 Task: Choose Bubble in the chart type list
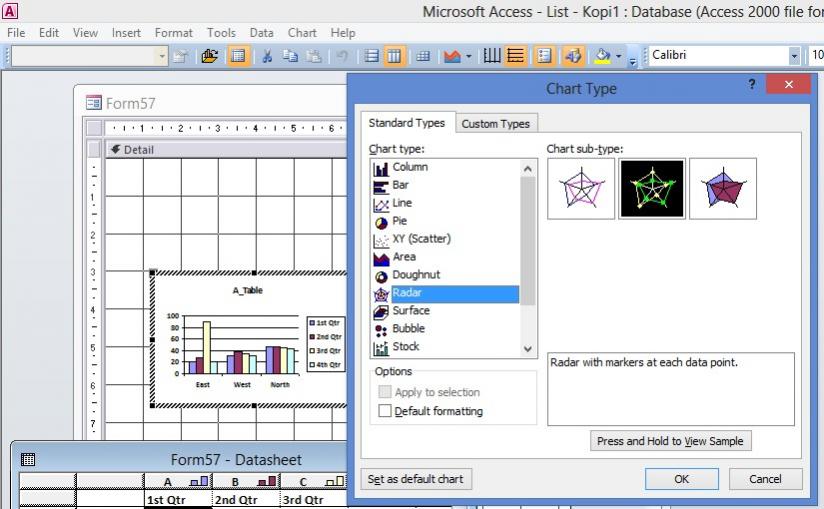(446, 328)
